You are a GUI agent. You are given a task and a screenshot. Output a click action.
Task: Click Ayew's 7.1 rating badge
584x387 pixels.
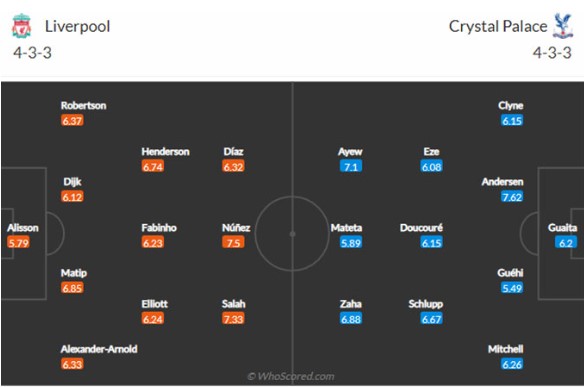pyautogui.click(x=351, y=166)
